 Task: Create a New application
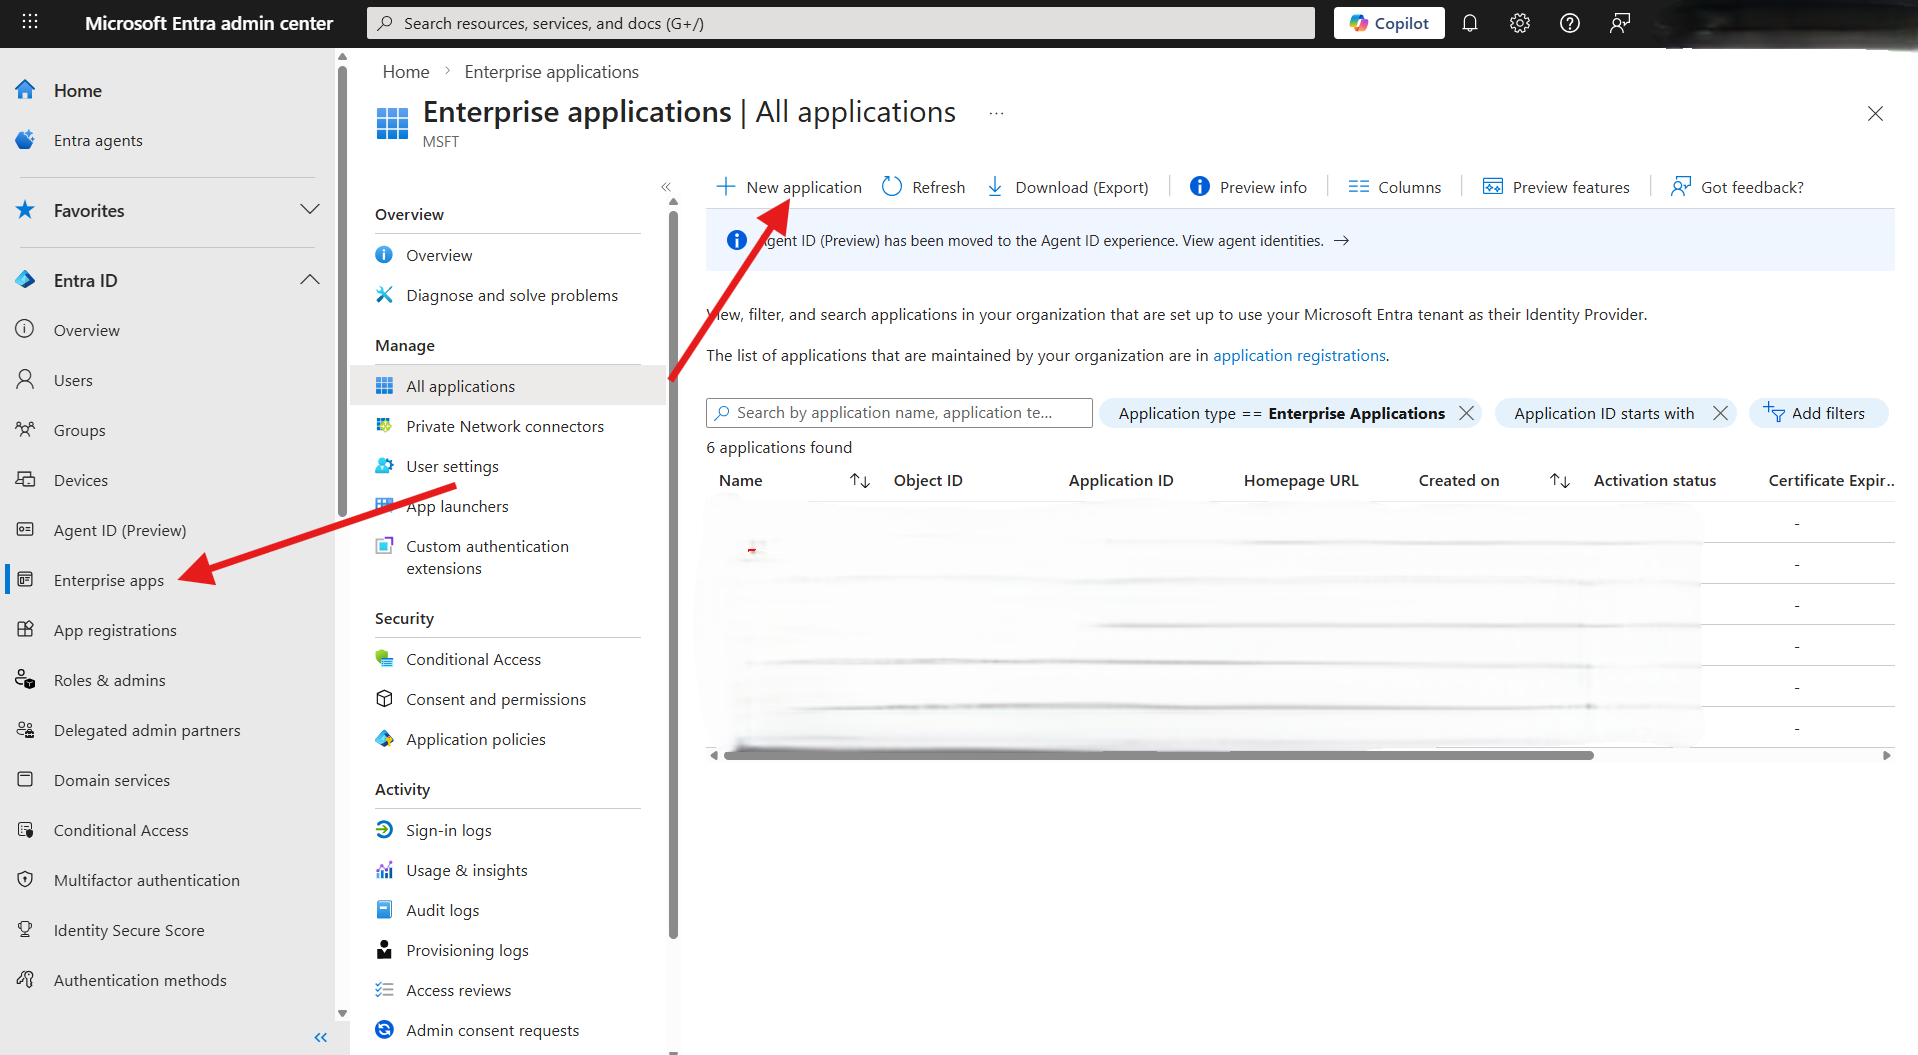pyautogui.click(x=789, y=187)
